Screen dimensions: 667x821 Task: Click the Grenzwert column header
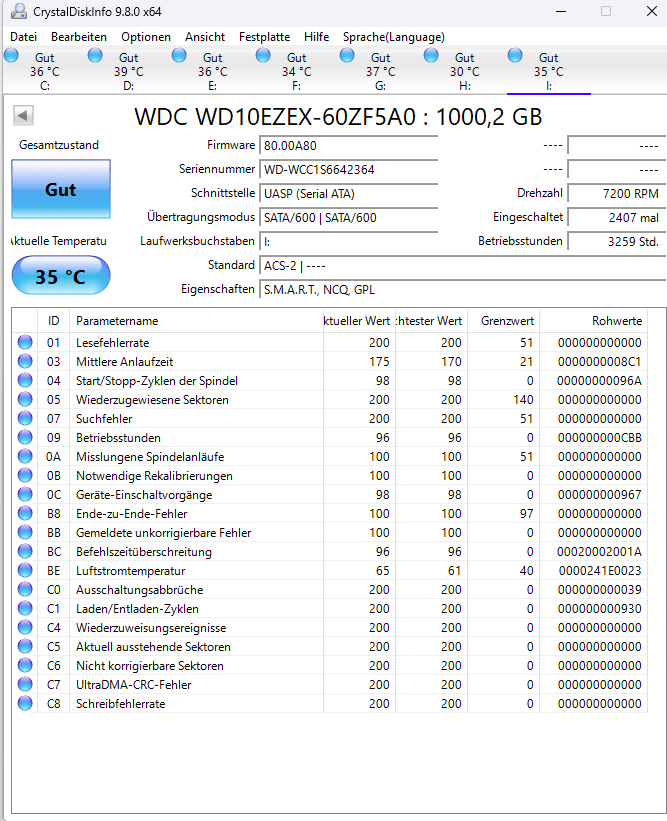click(x=504, y=320)
